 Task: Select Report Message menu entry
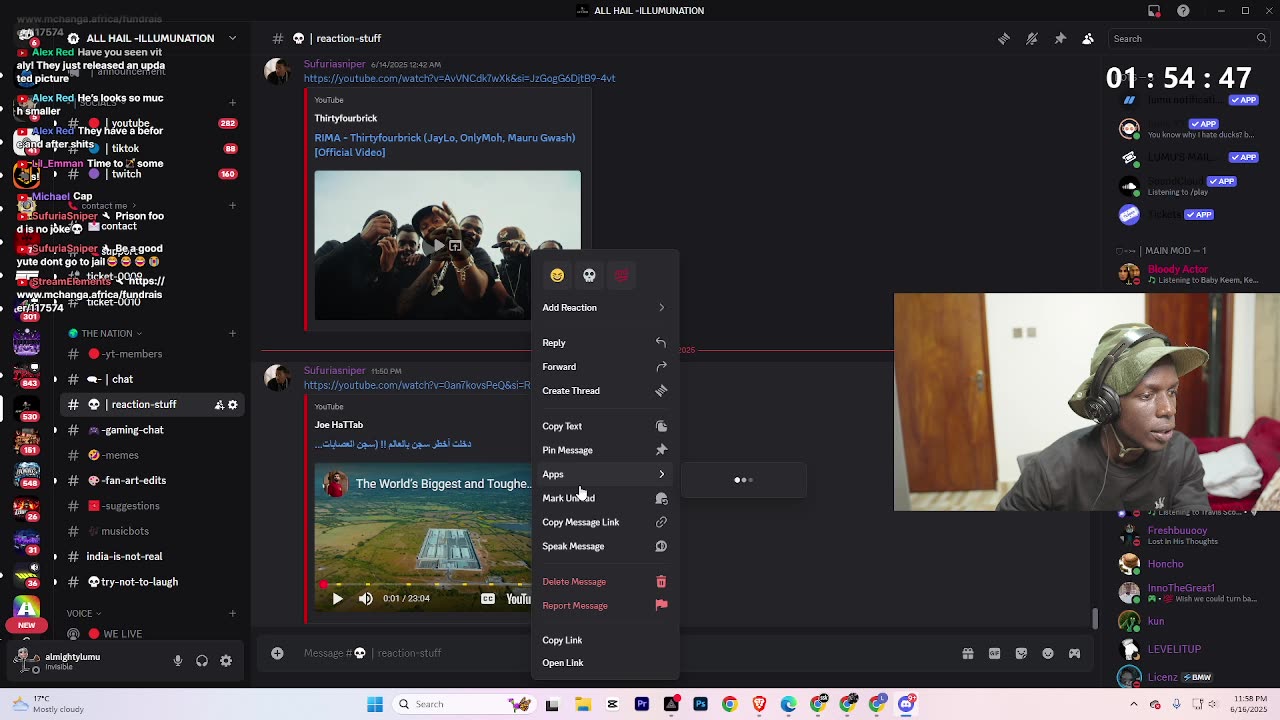604,606
